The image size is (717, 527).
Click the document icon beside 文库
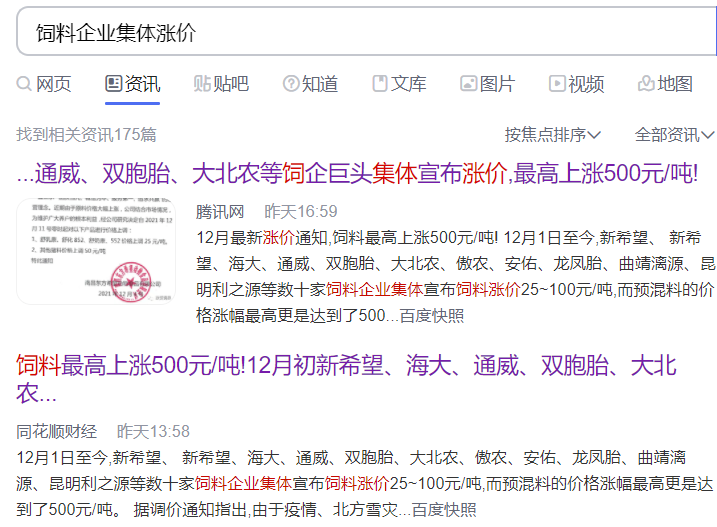[x=380, y=84]
